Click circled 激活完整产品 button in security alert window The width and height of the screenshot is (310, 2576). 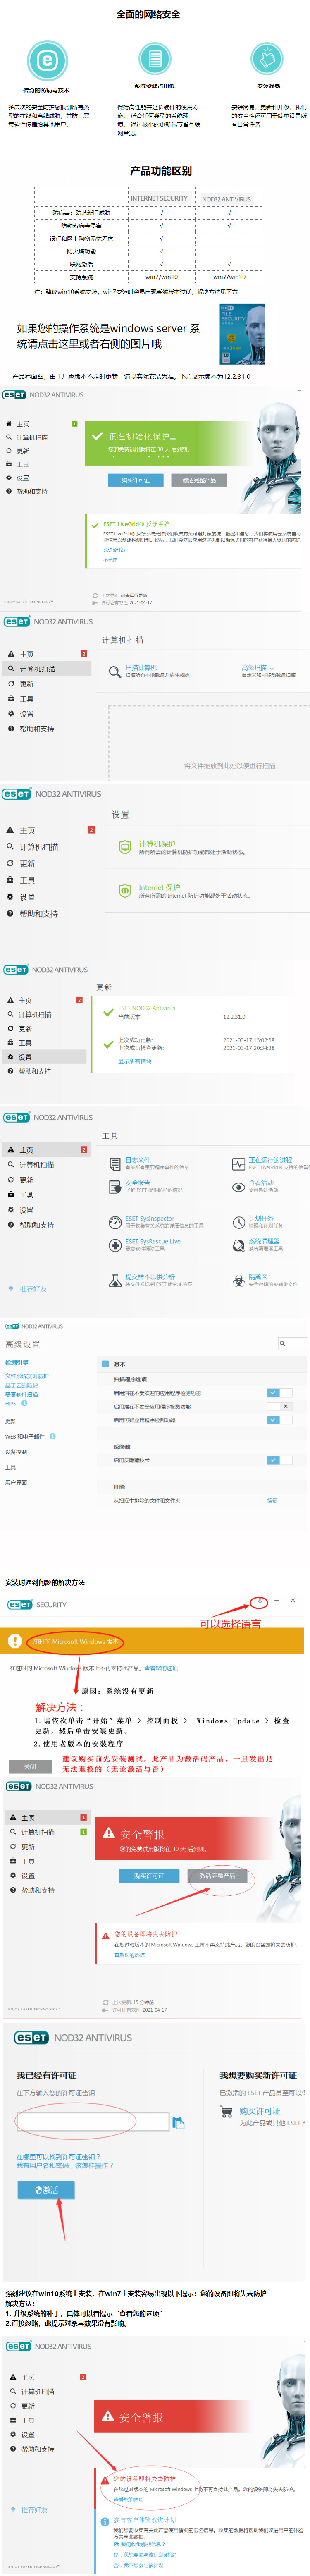click(x=217, y=1875)
